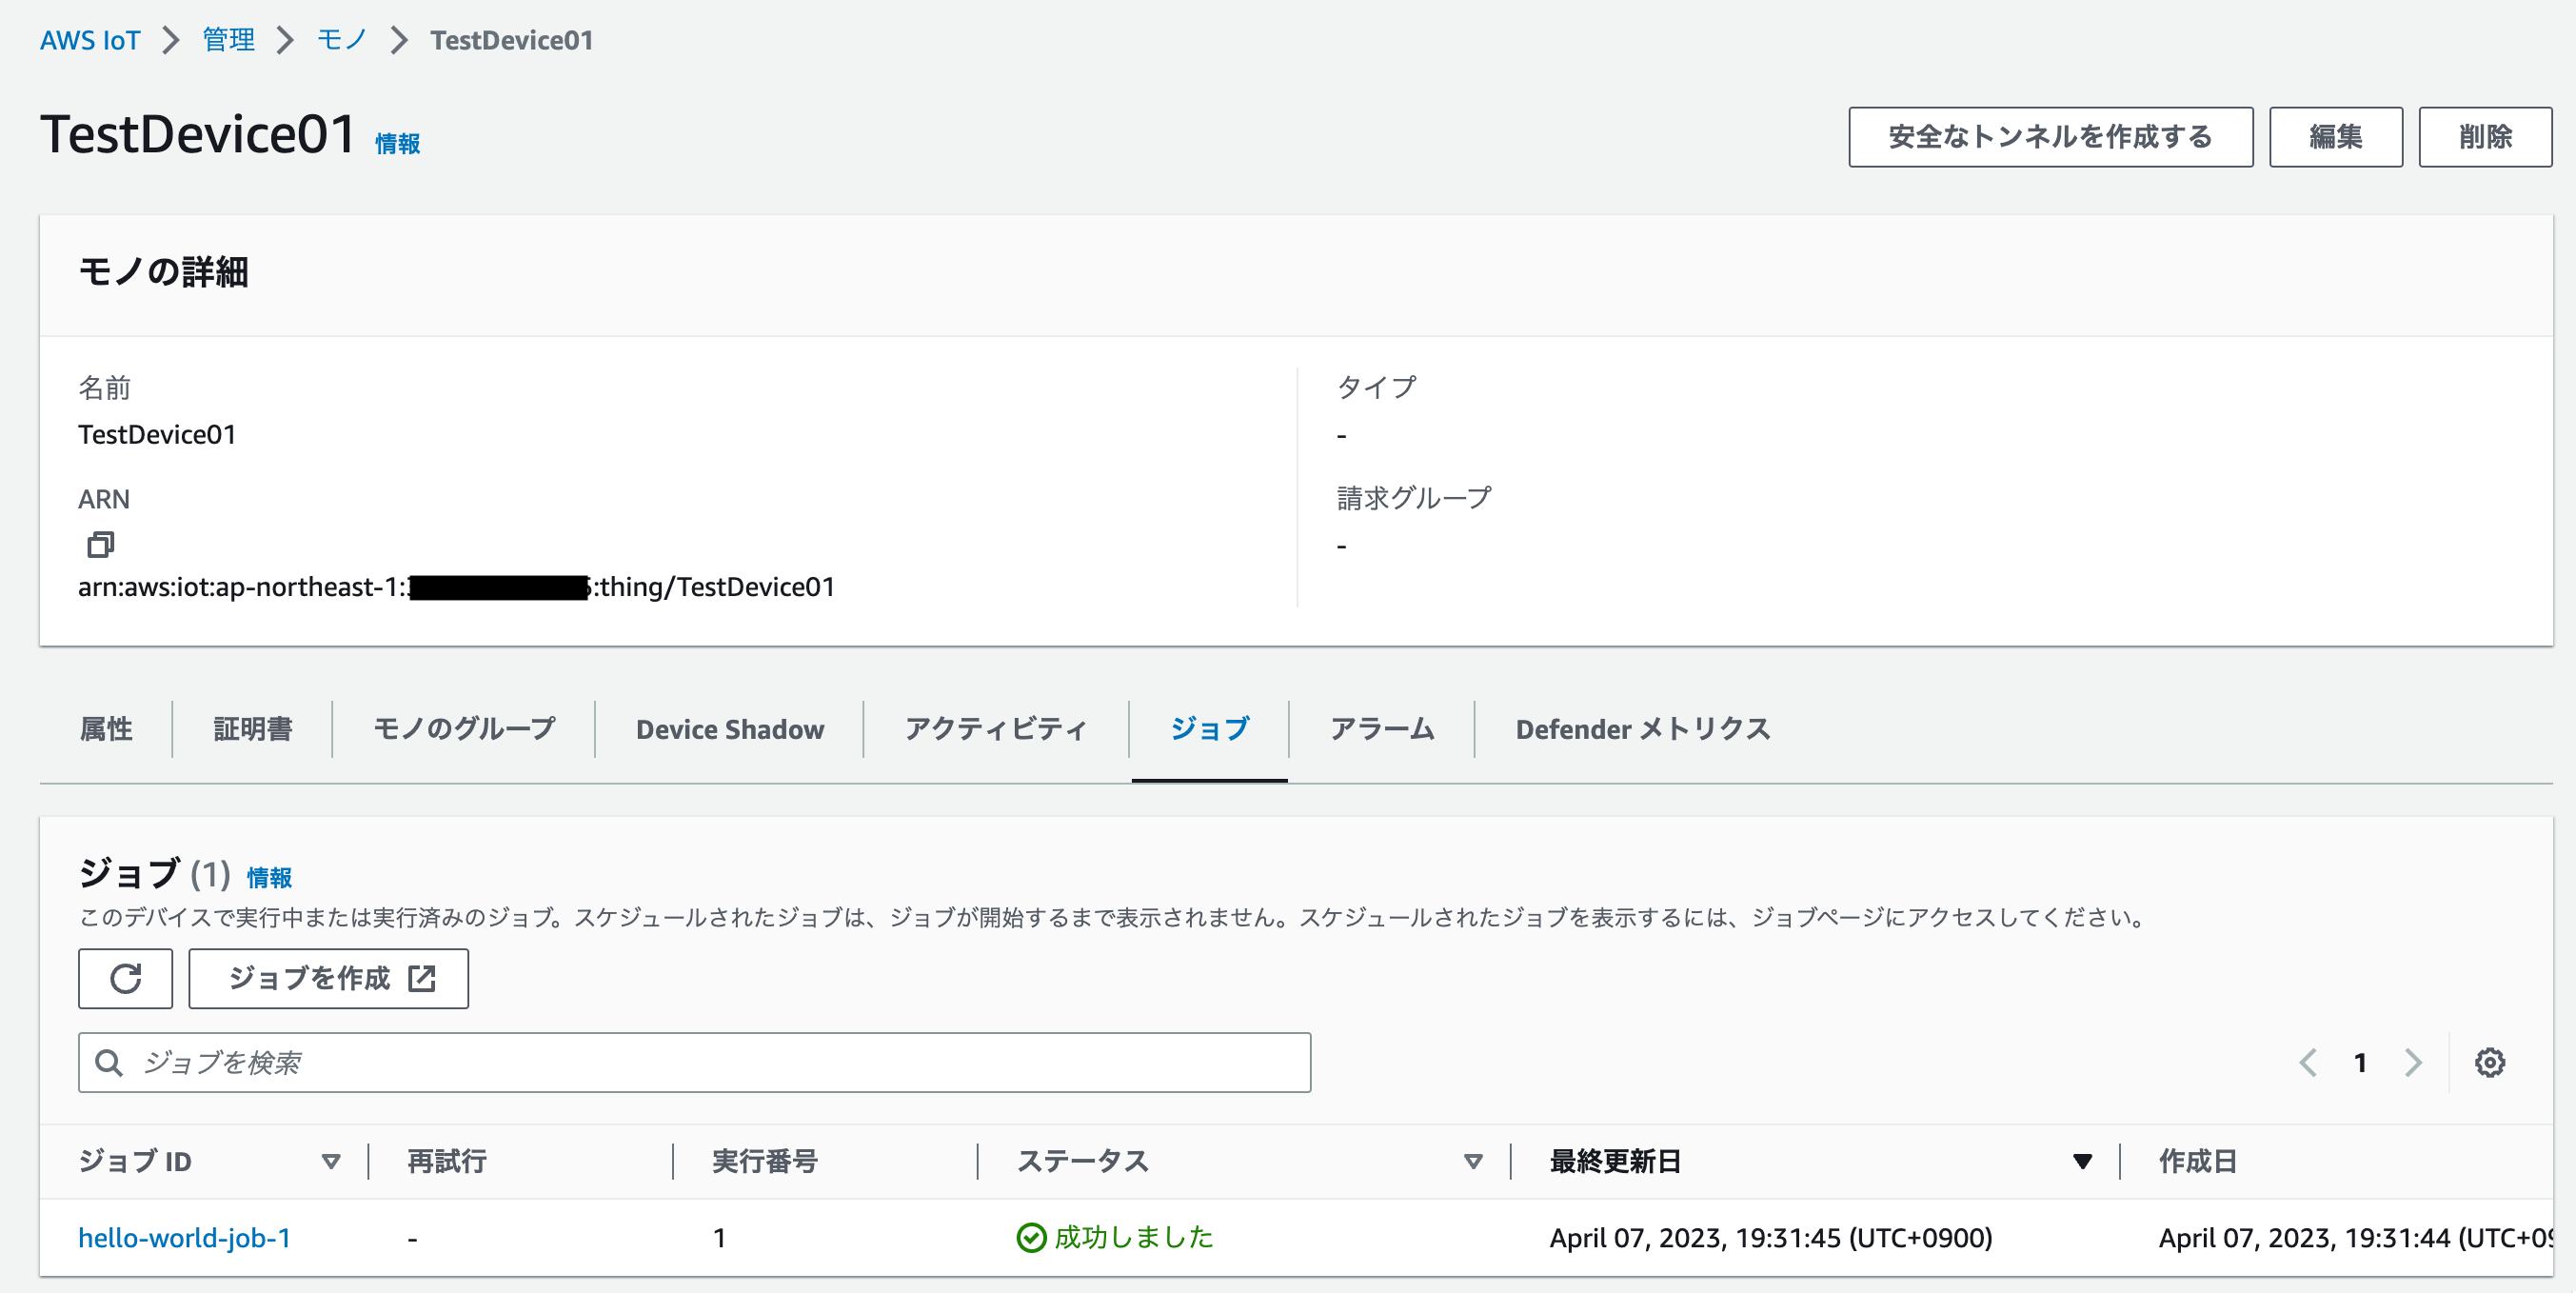Screen dimensions: 2576x1293
Task: Click the 情報 link beside TestDevice01 title
Action: click(397, 144)
